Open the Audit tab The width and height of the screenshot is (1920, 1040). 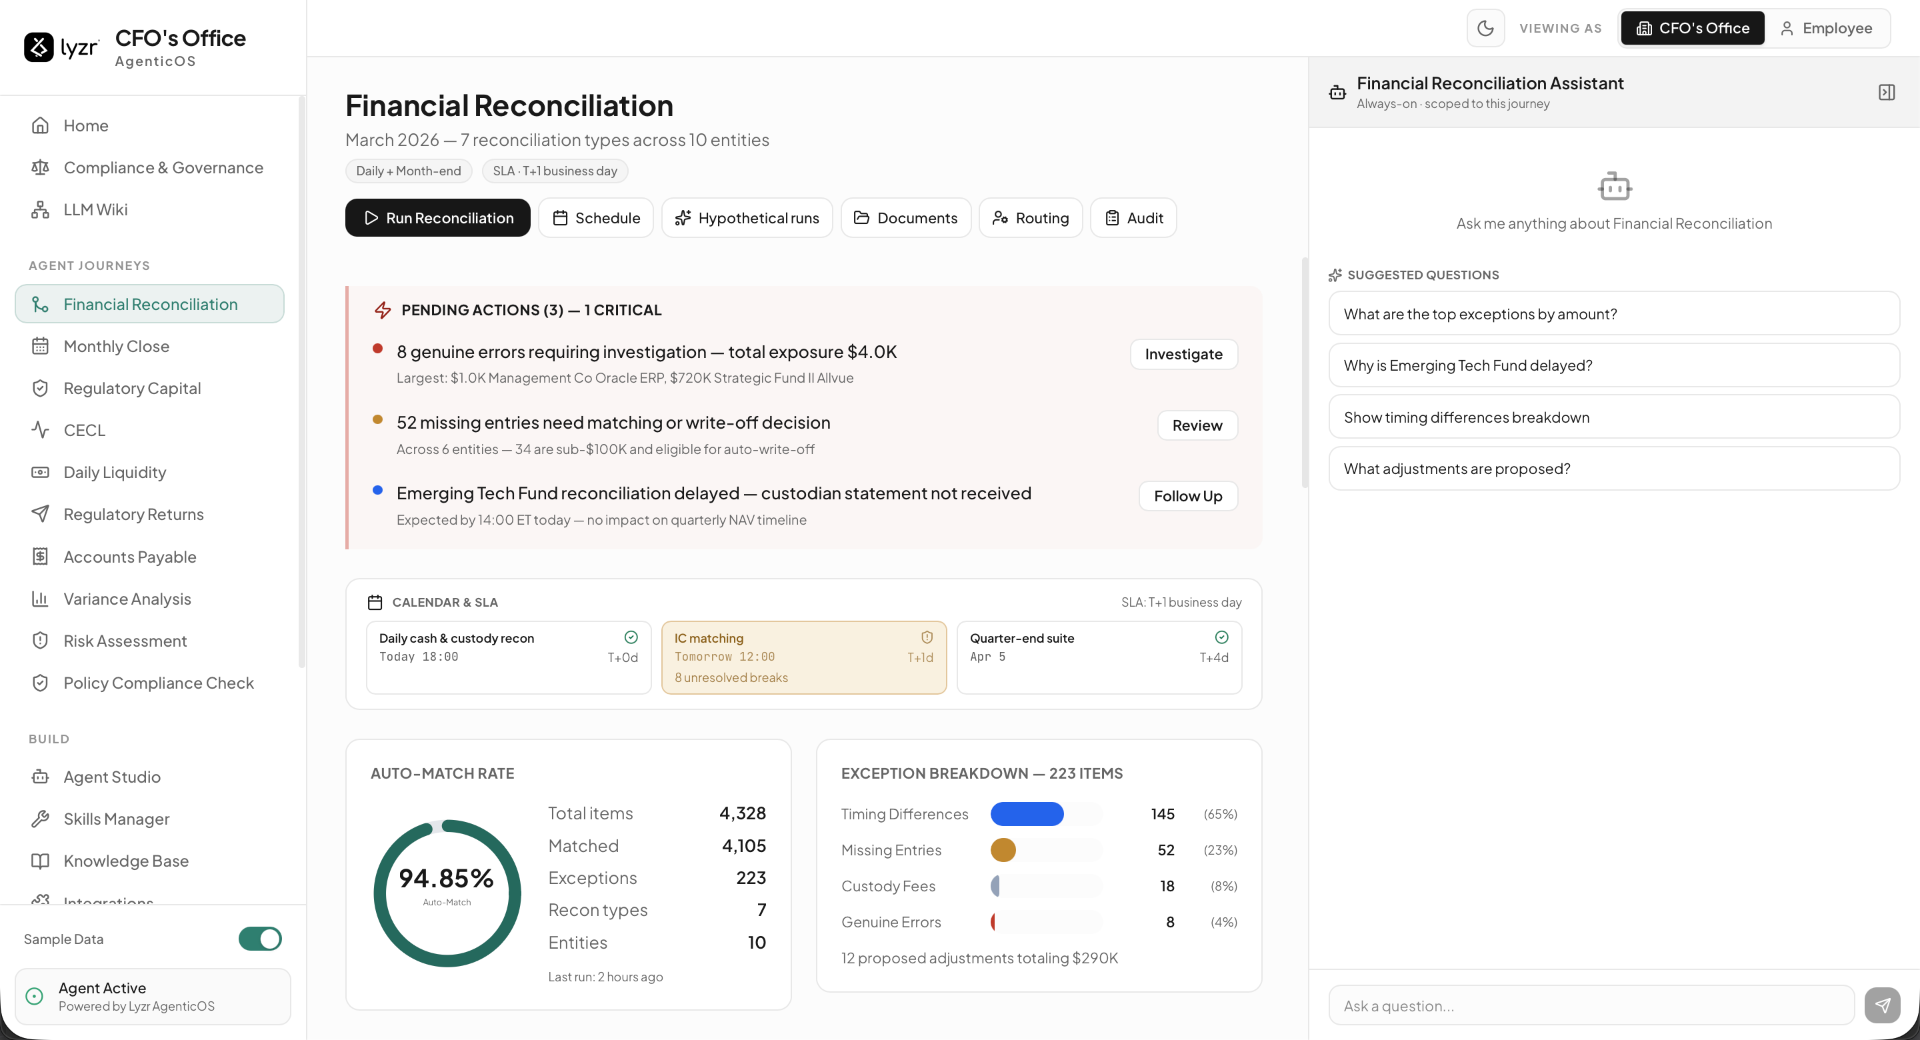point(1133,218)
